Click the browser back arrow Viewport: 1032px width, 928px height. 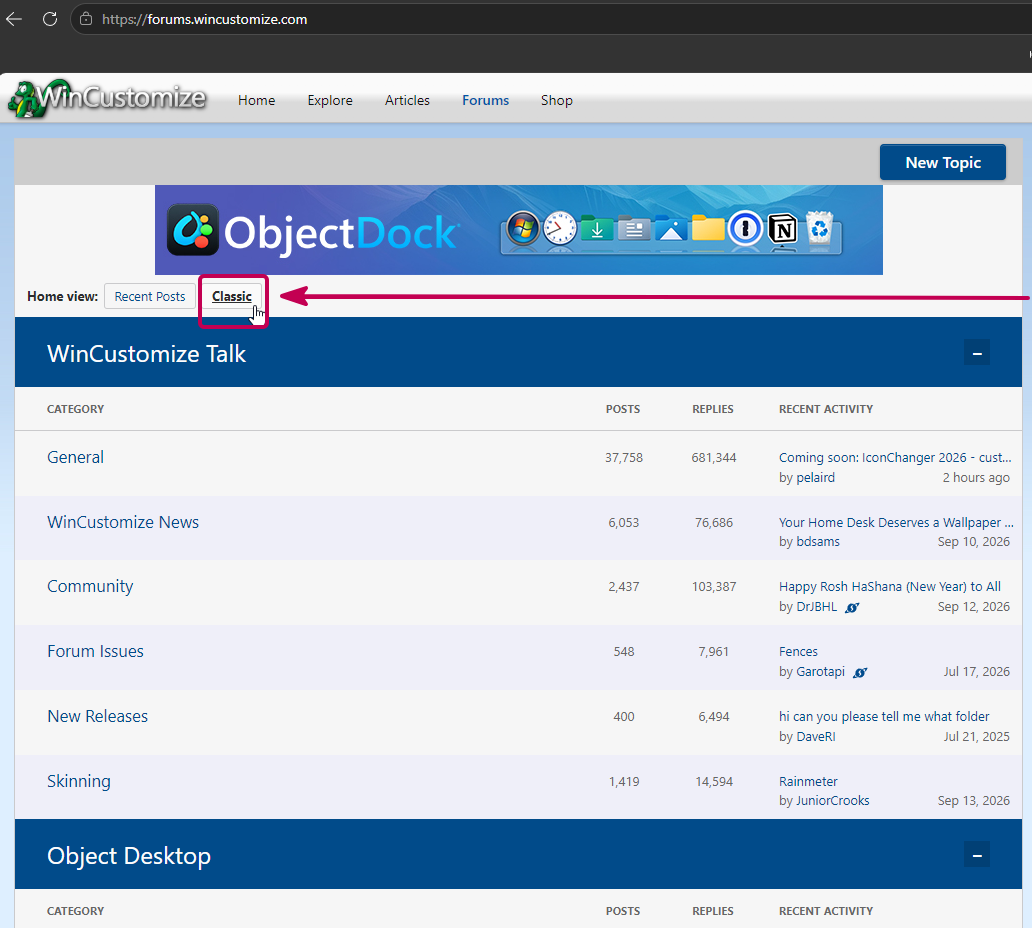point(14,19)
